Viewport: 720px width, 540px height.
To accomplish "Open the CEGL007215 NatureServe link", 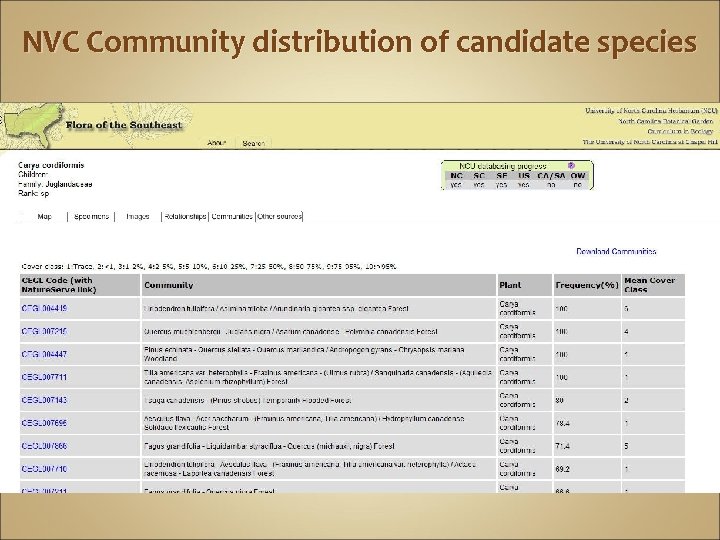I will [x=44, y=331].
